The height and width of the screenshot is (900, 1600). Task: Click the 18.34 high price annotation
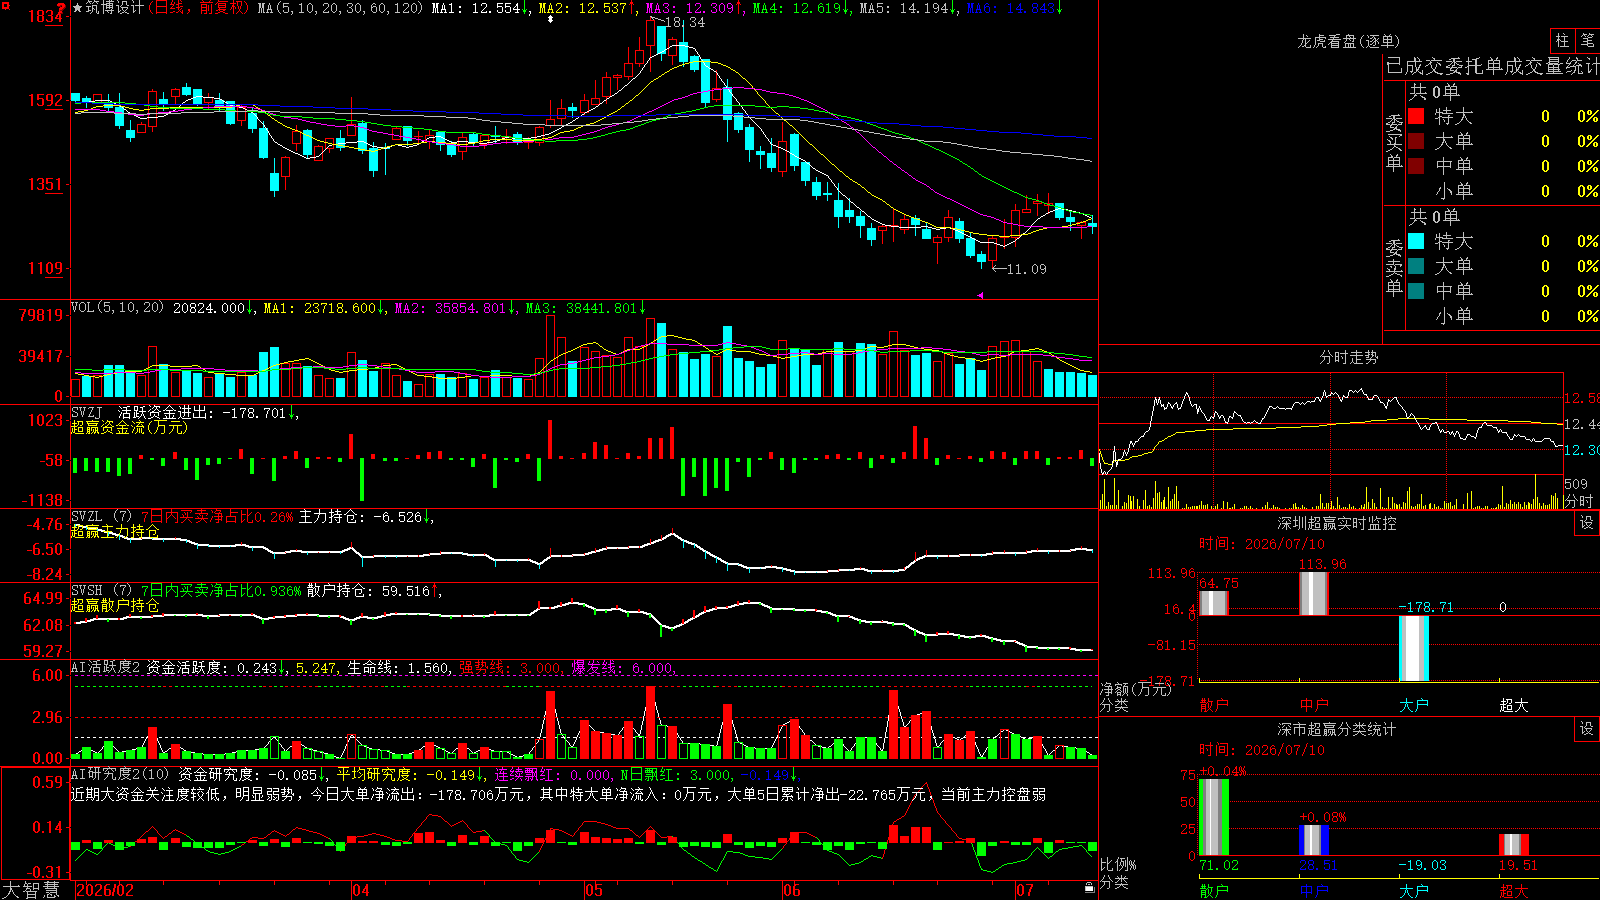pos(685,22)
